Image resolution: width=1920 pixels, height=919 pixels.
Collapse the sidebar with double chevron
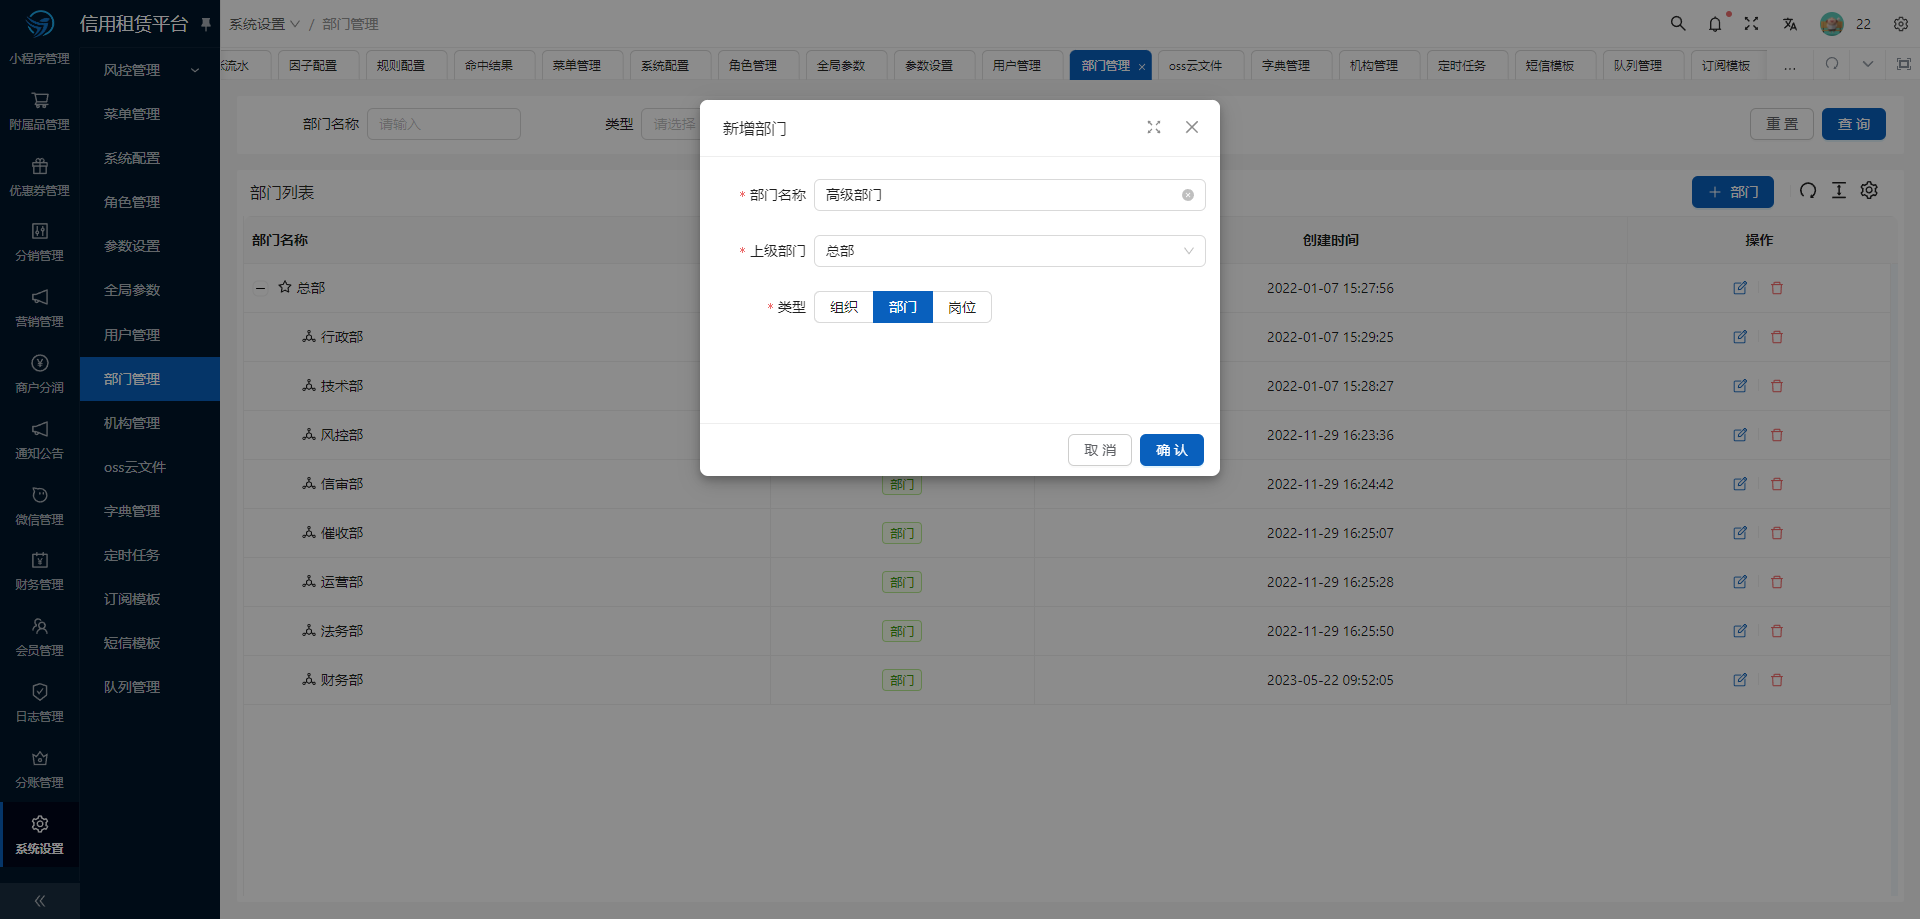tap(39, 901)
